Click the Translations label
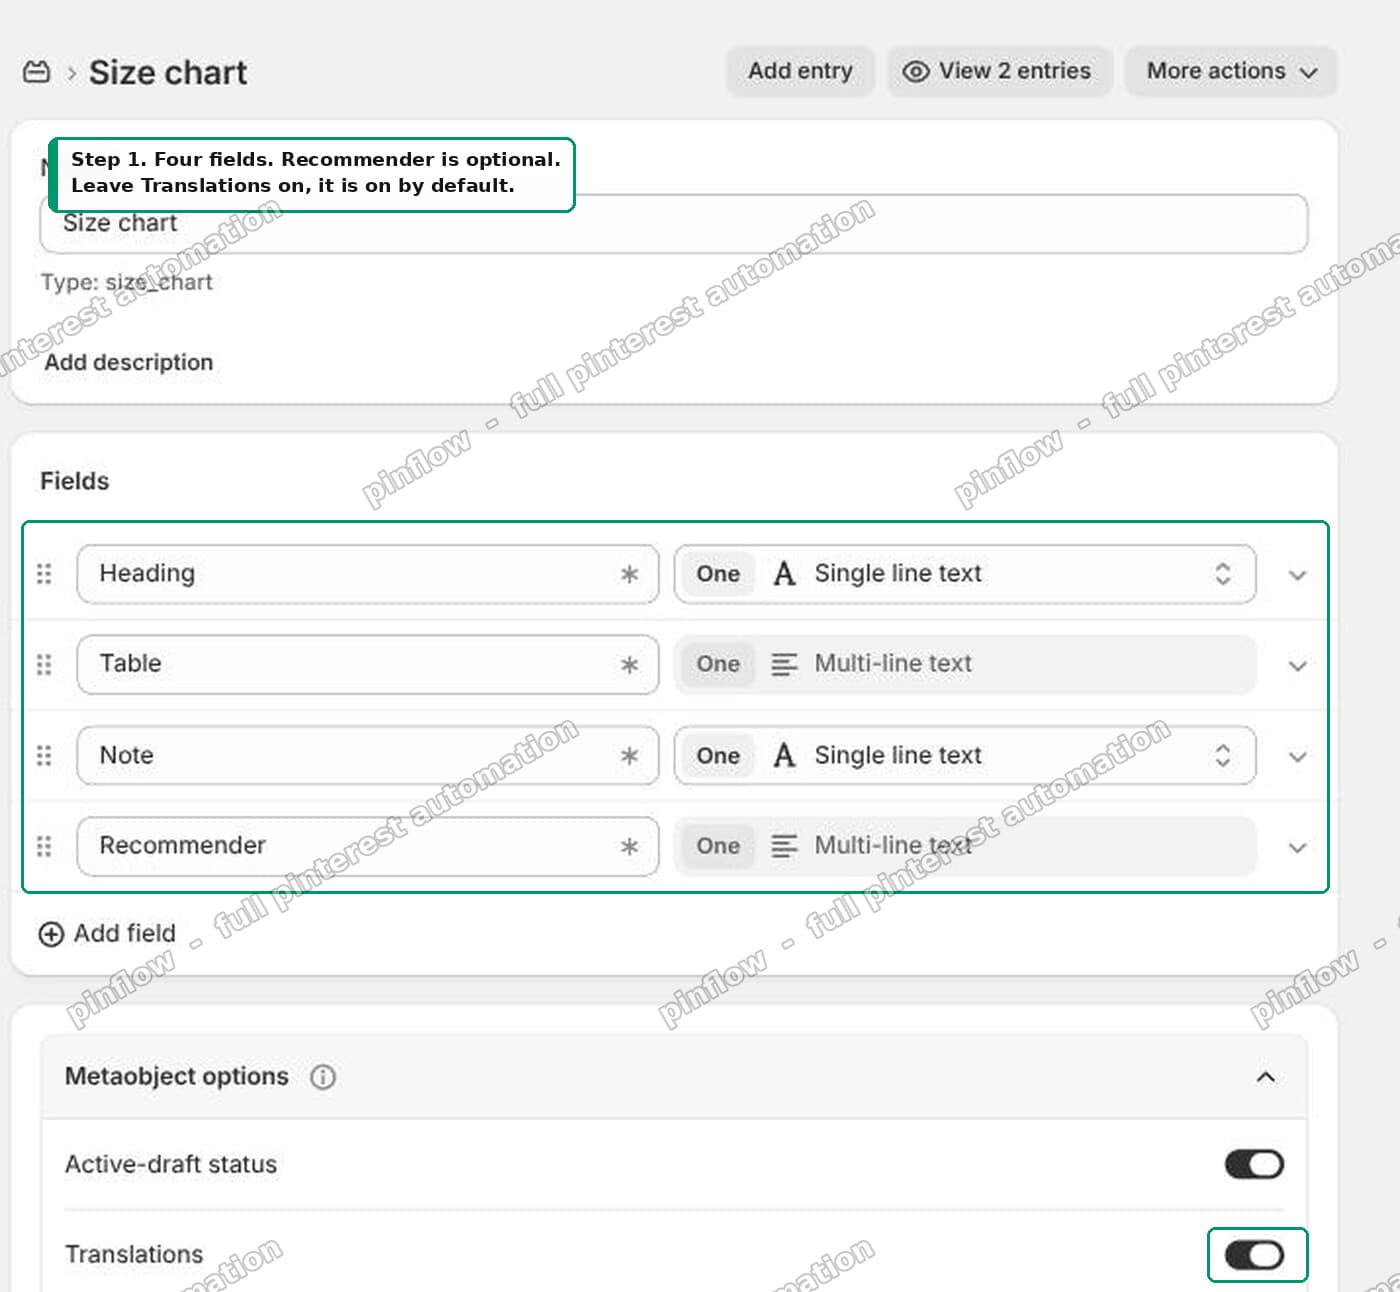Image resolution: width=1400 pixels, height=1292 pixels. tap(134, 1254)
